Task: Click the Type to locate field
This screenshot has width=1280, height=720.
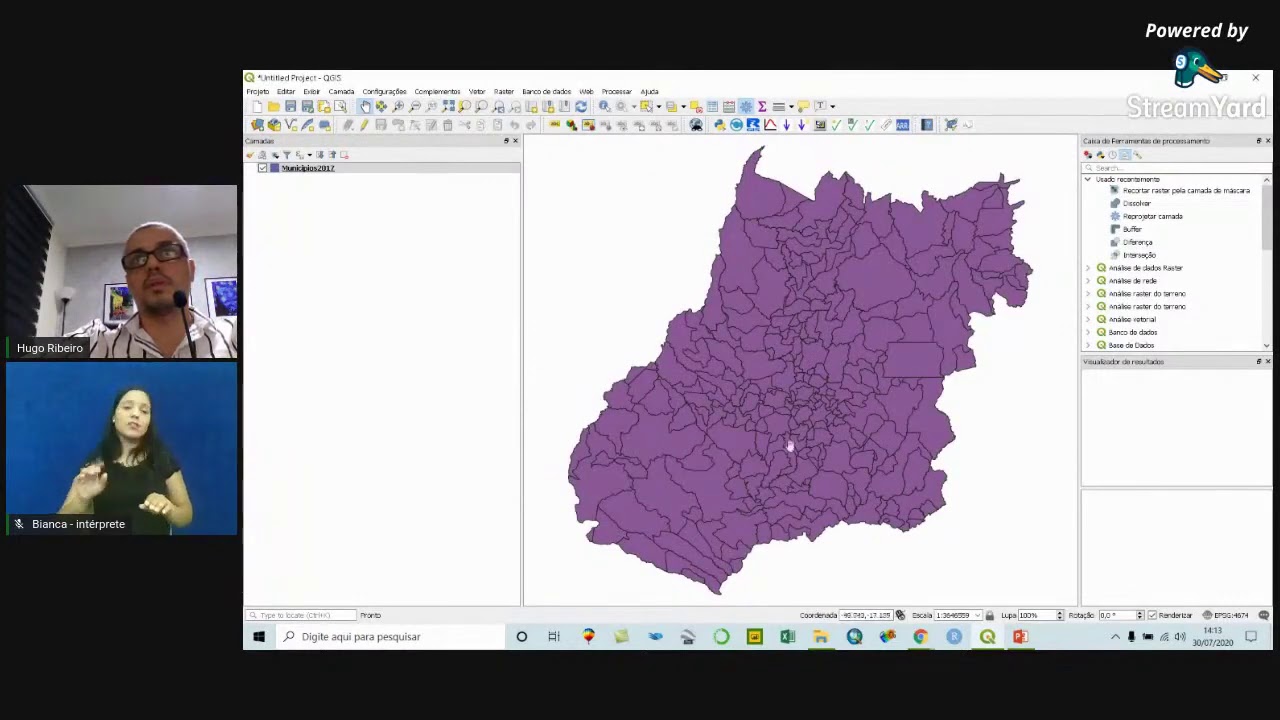Action: pyautogui.click(x=302, y=615)
